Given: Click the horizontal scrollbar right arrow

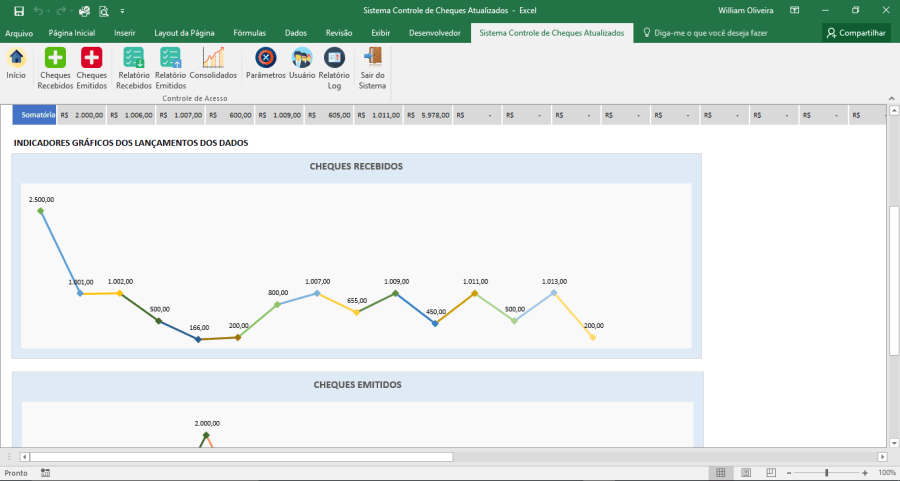Looking at the screenshot, I should point(882,457).
